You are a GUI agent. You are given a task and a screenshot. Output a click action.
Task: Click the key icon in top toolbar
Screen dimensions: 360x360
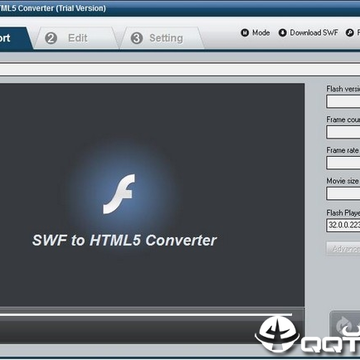click(350, 33)
